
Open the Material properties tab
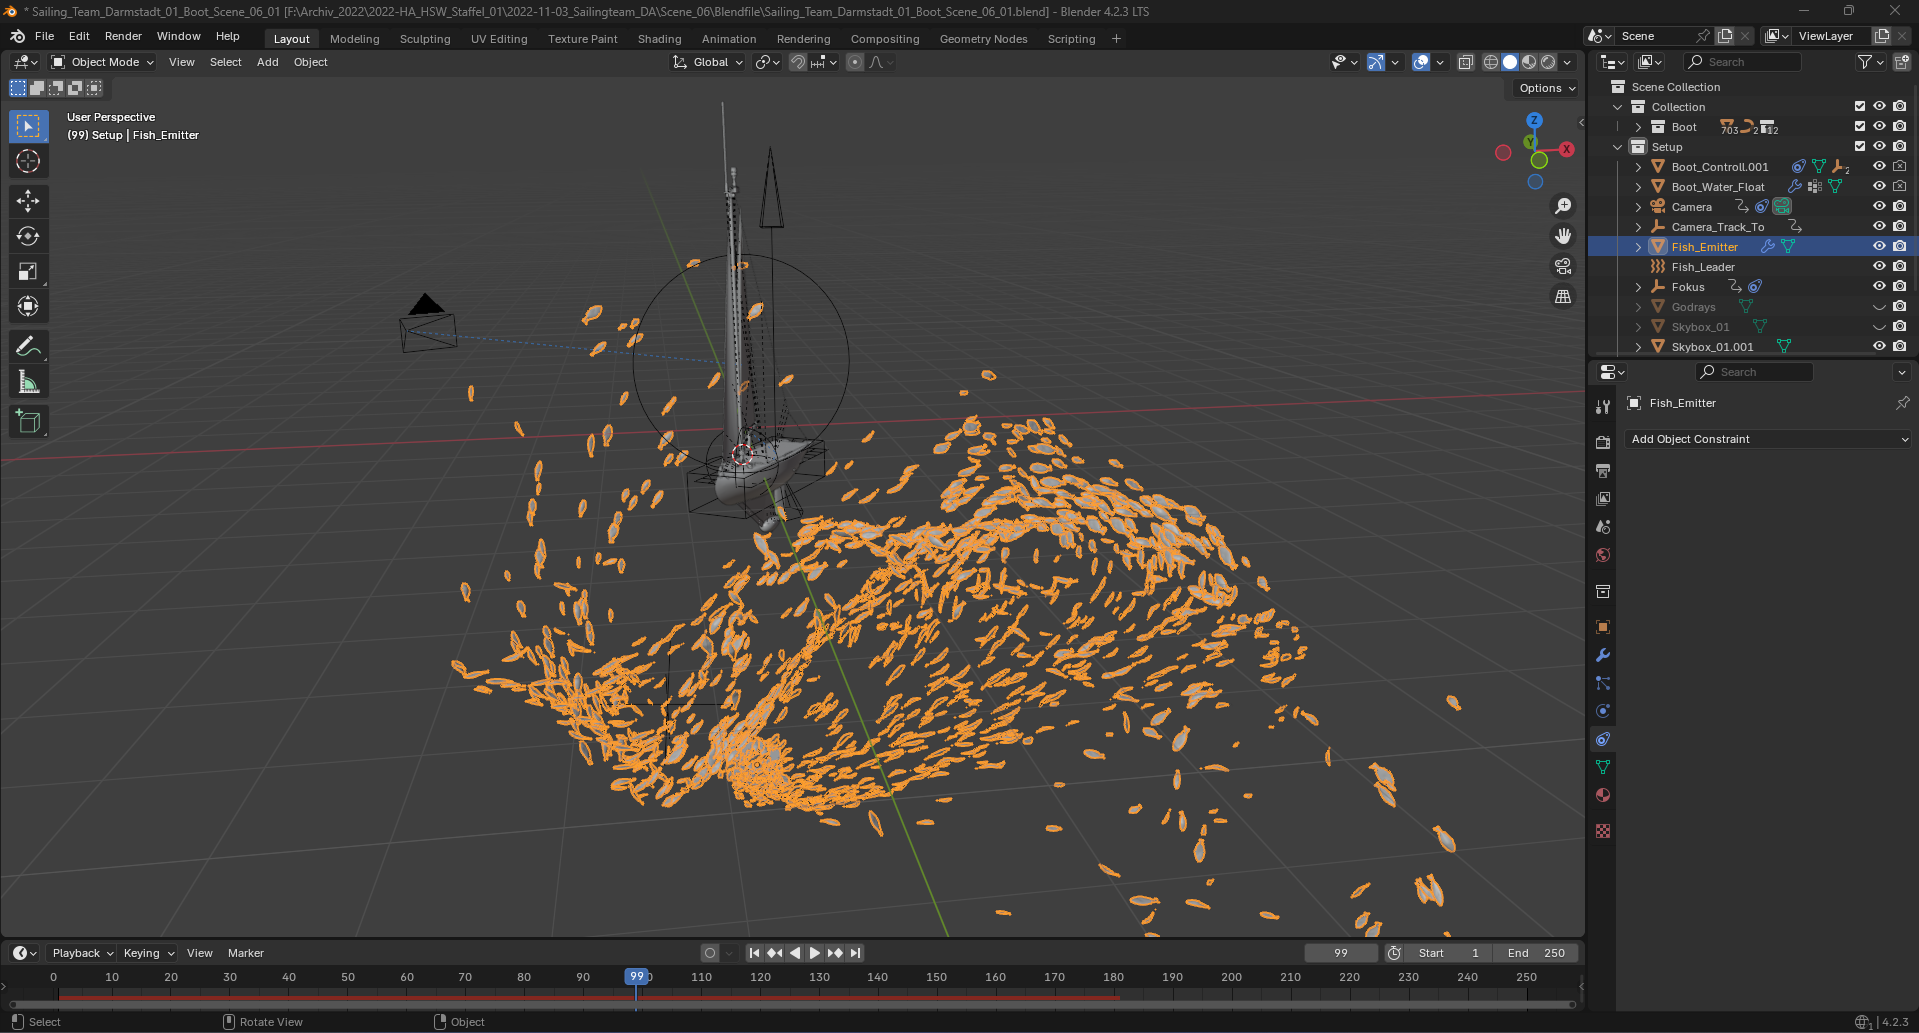1603,795
